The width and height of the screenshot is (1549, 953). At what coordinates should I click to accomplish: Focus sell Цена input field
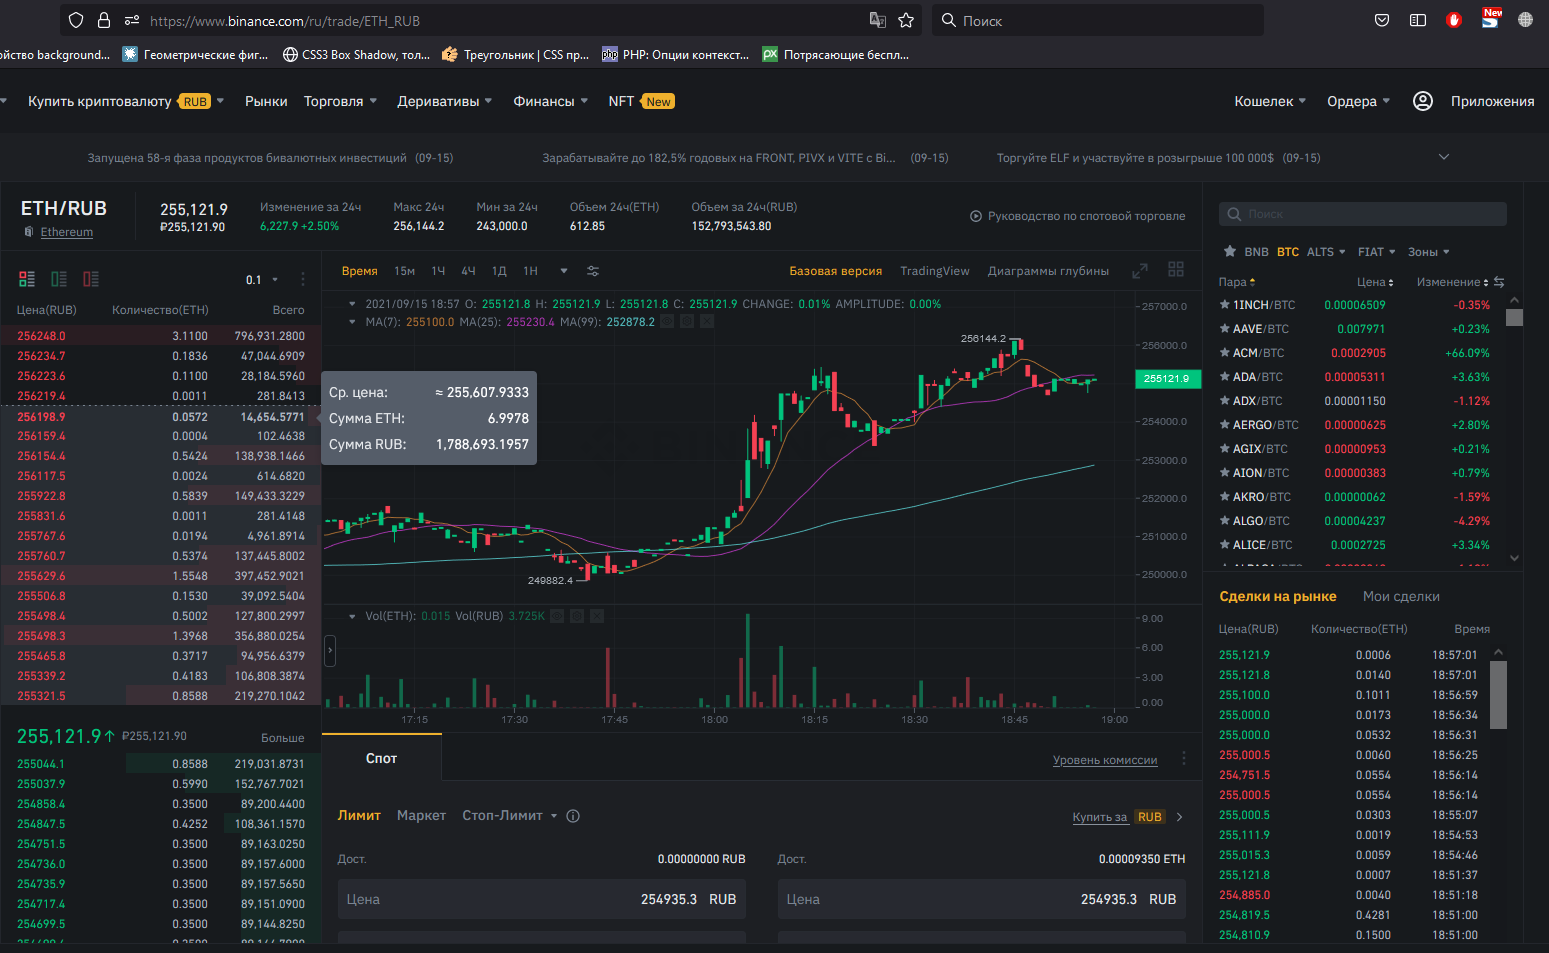click(982, 899)
